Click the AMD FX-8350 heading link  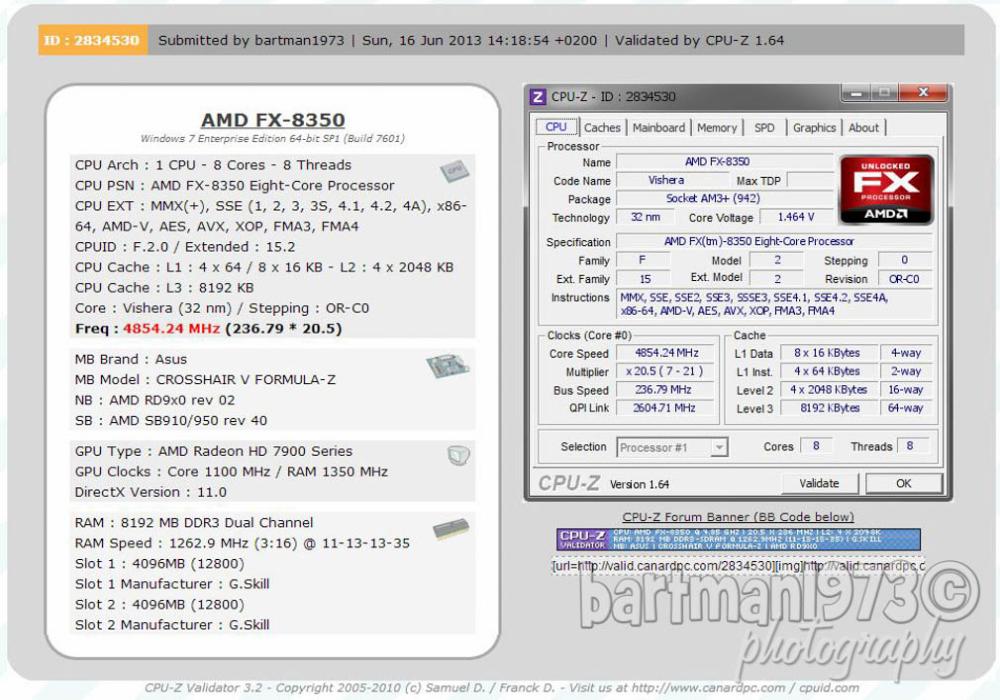(x=273, y=120)
